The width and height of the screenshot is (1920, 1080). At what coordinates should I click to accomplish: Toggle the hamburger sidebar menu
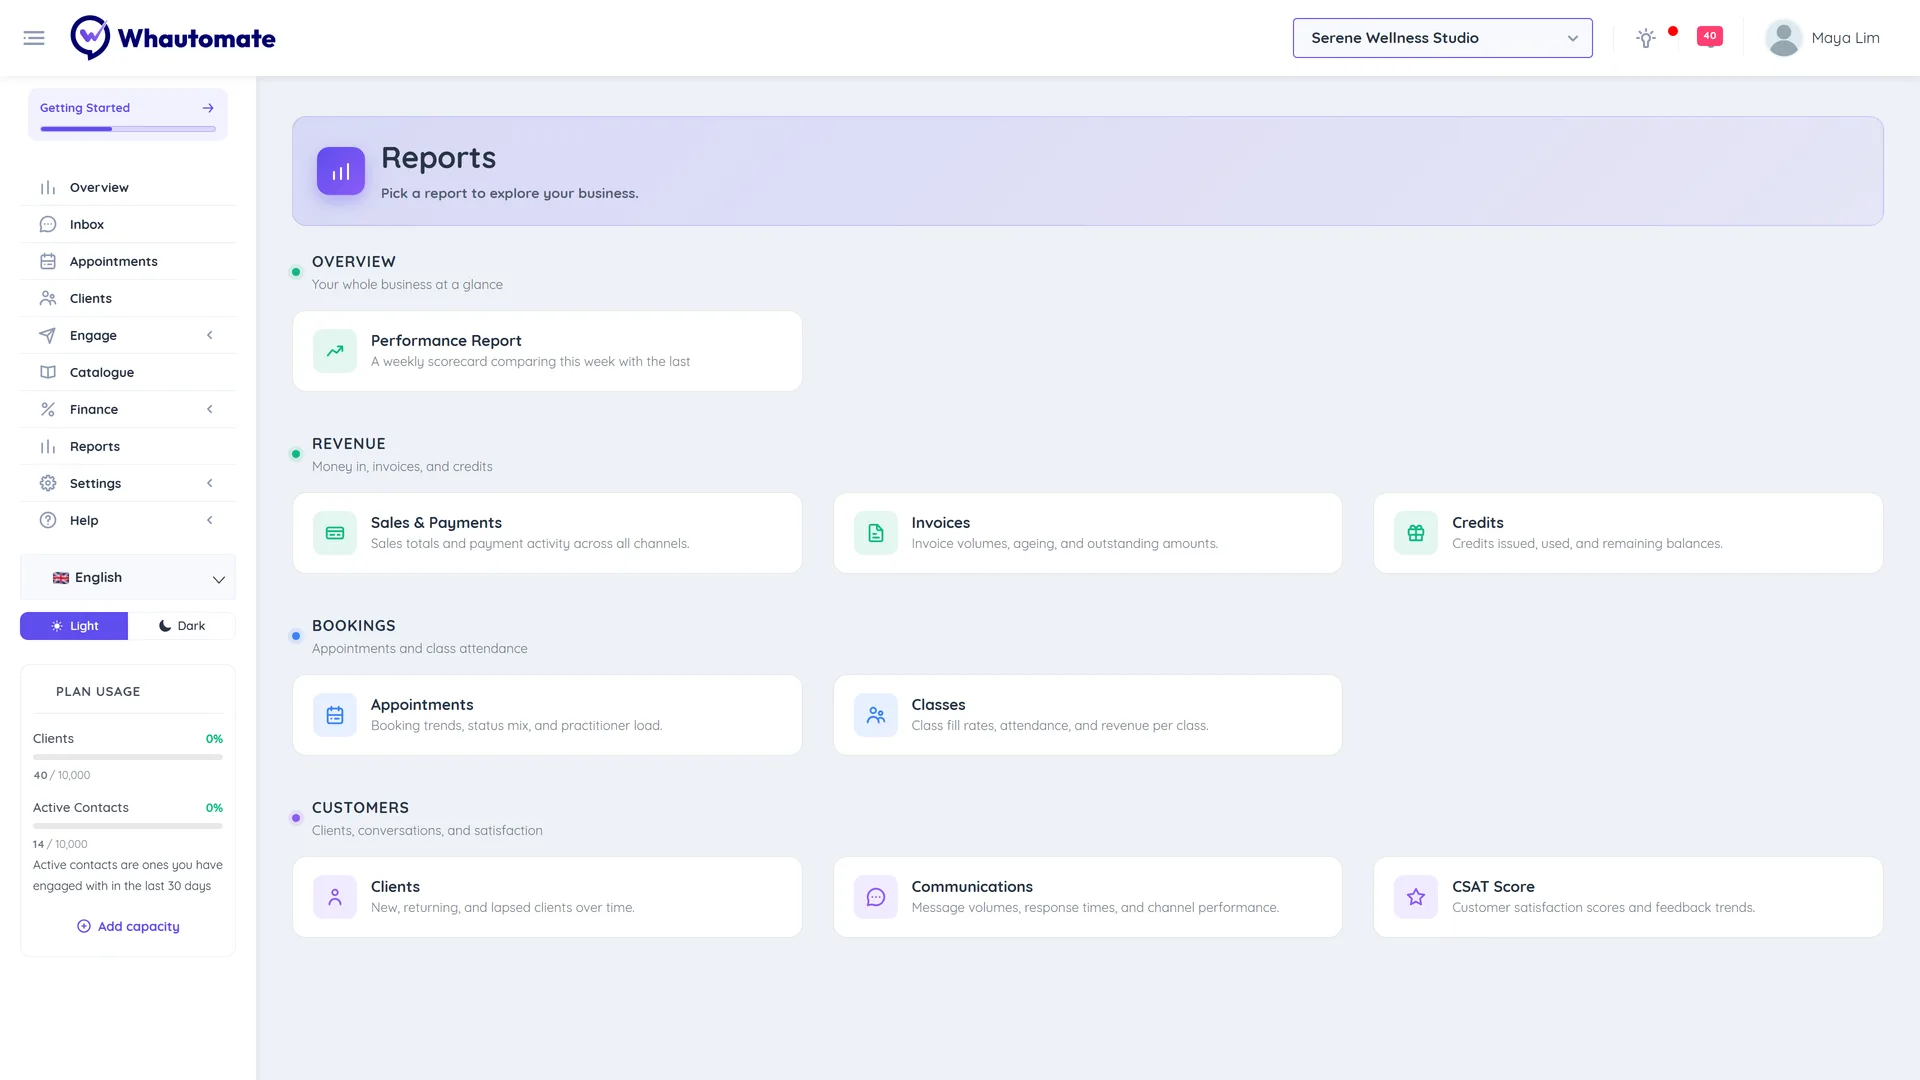pos(34,38)
